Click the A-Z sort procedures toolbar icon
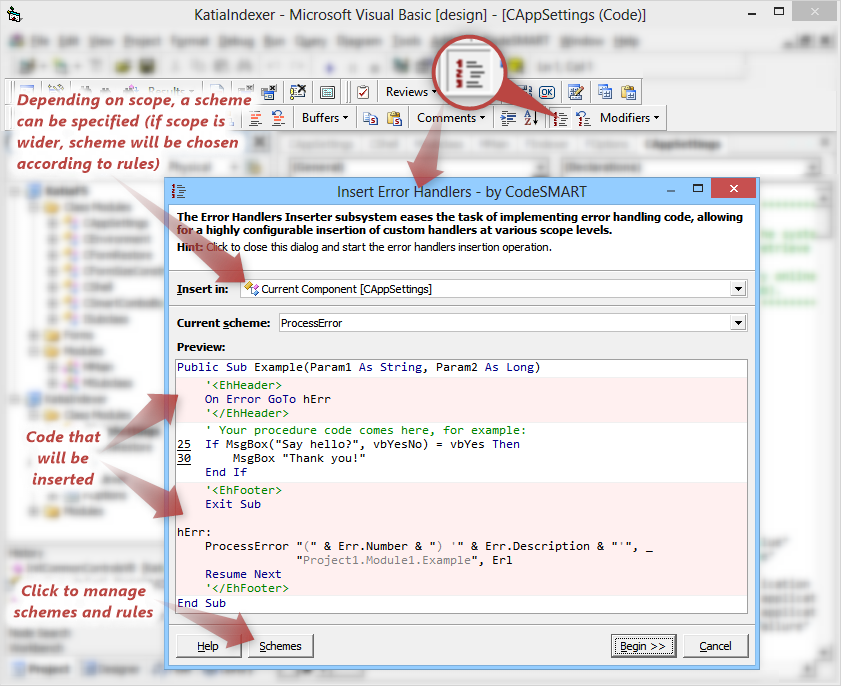 [530, 118]
